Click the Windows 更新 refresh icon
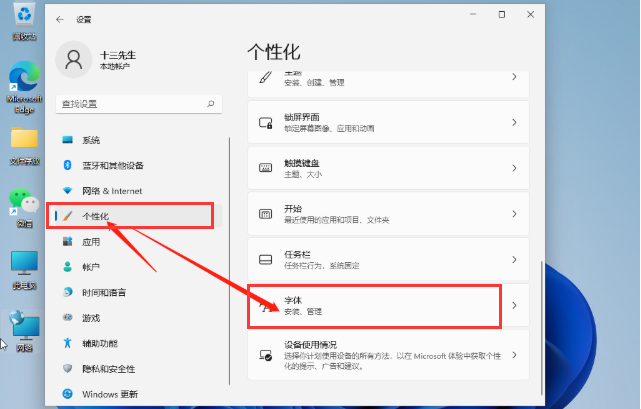This screenshot has width=641, height=409. [x=68, y=394]
